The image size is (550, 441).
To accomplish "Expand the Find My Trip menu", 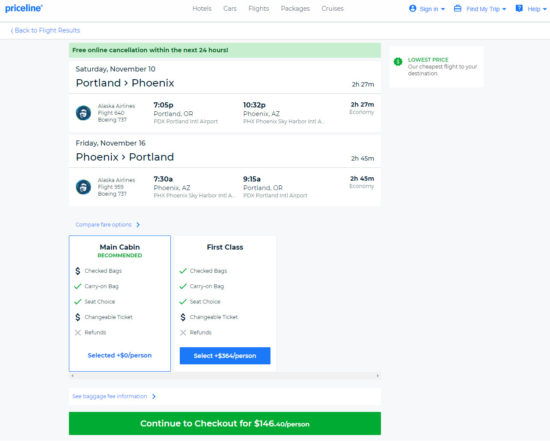I will click(x=480, y=9).
